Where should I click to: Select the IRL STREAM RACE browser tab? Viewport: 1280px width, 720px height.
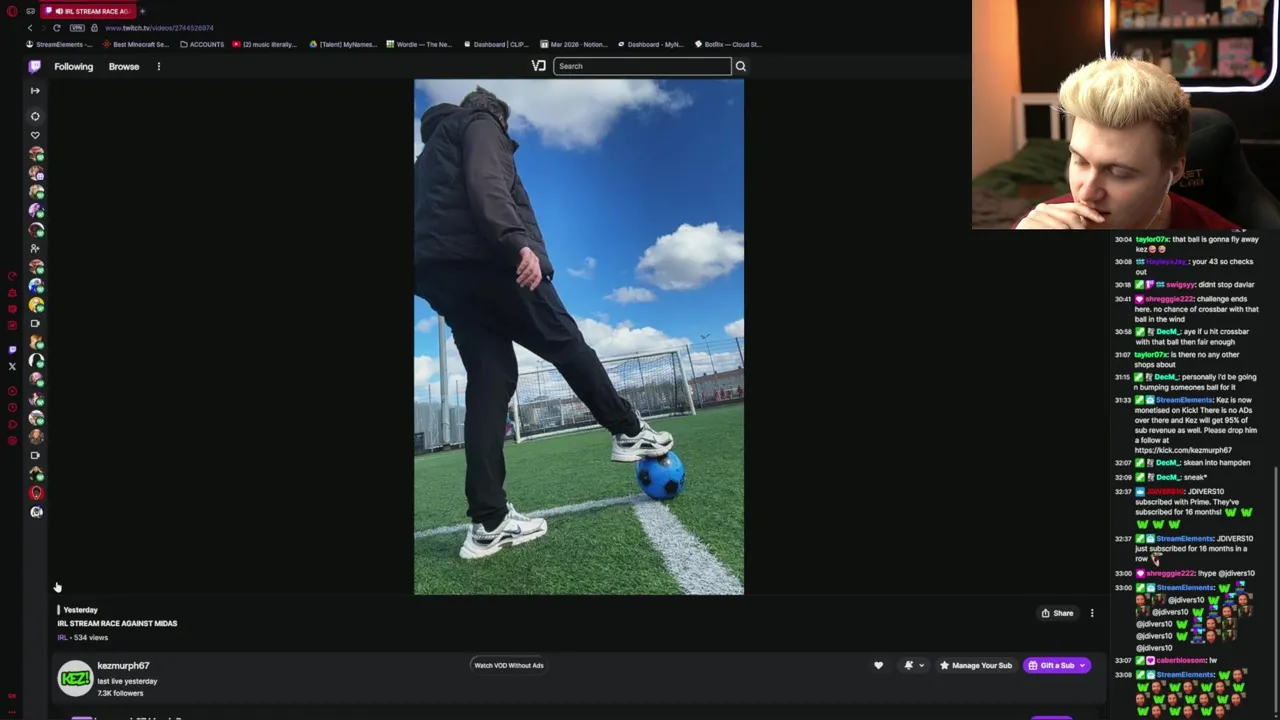[x=88, y=11]
